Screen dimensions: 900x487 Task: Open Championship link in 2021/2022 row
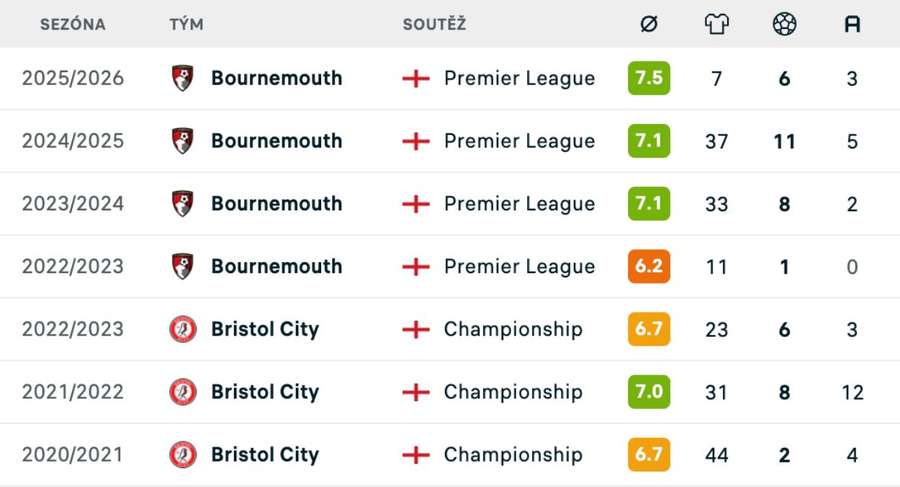point(513,392)
